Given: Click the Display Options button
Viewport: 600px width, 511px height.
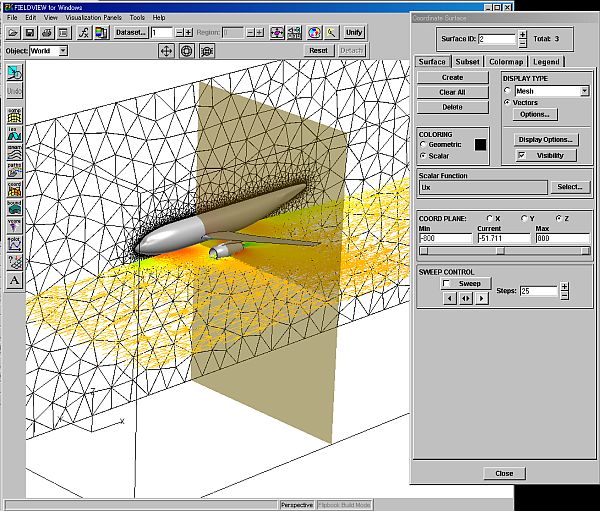Looking at the screenshot, I should [x=545, y=140].
